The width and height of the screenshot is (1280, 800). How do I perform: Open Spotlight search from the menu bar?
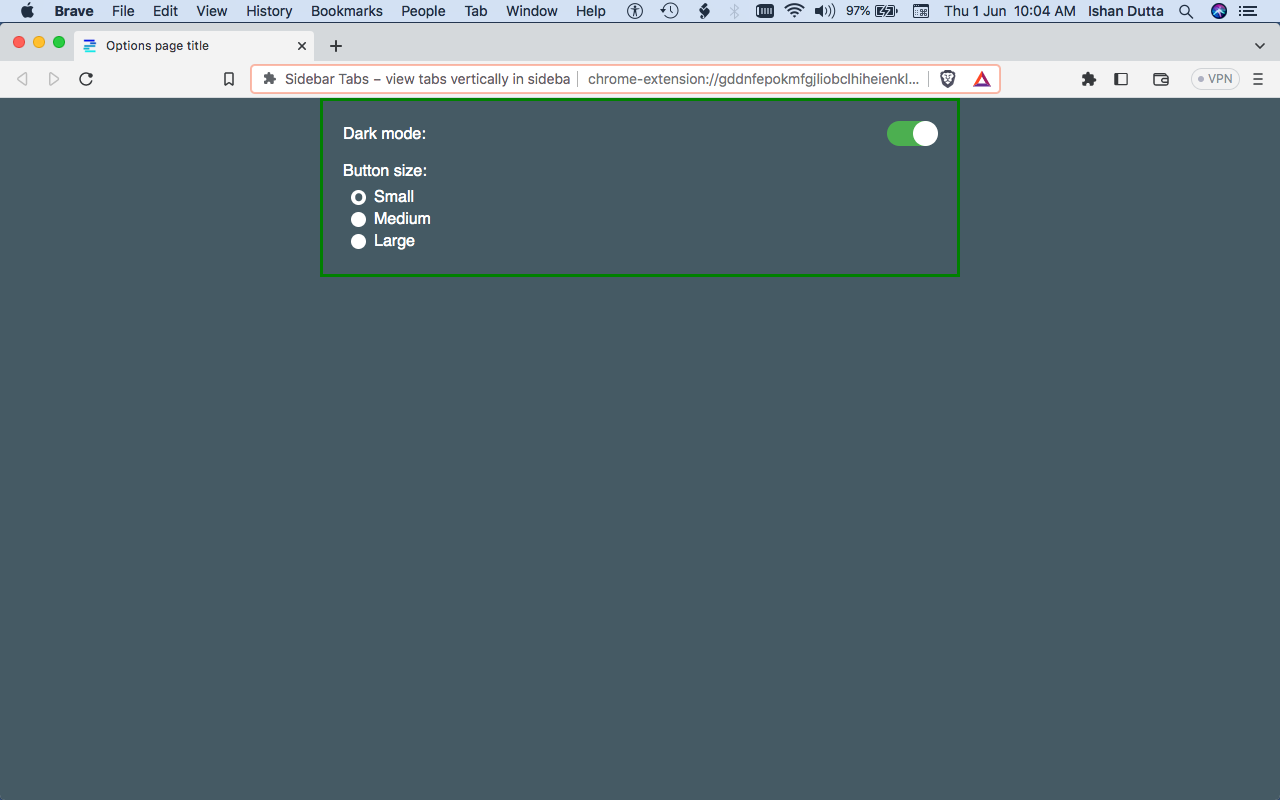[x=1185, y=11]
